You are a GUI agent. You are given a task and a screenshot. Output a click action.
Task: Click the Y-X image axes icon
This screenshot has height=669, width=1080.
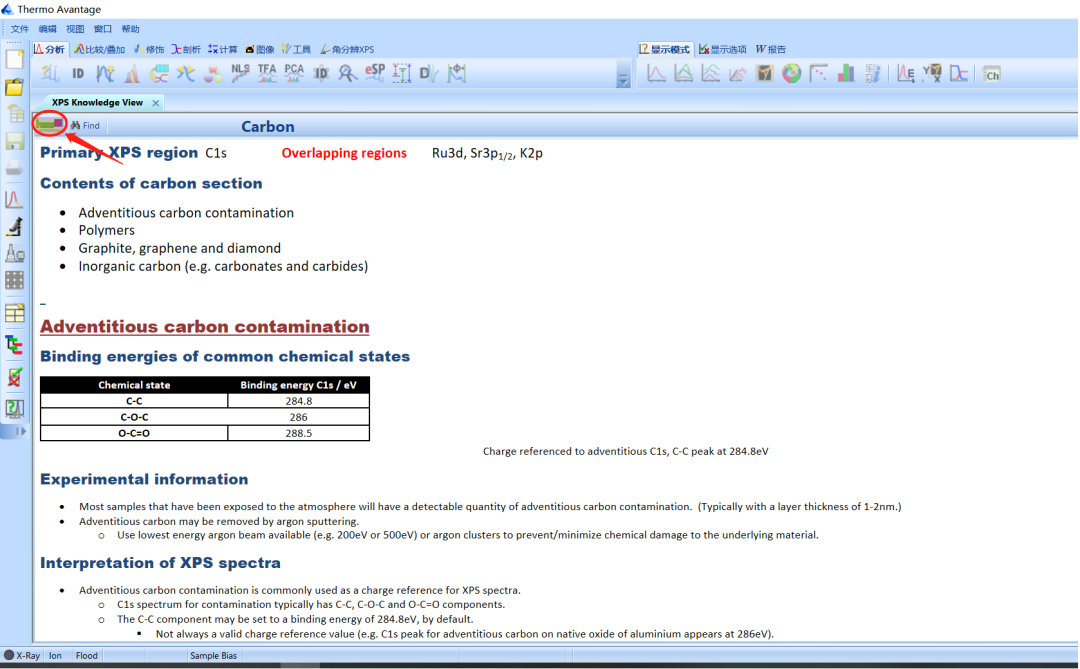tap(932, 73)
